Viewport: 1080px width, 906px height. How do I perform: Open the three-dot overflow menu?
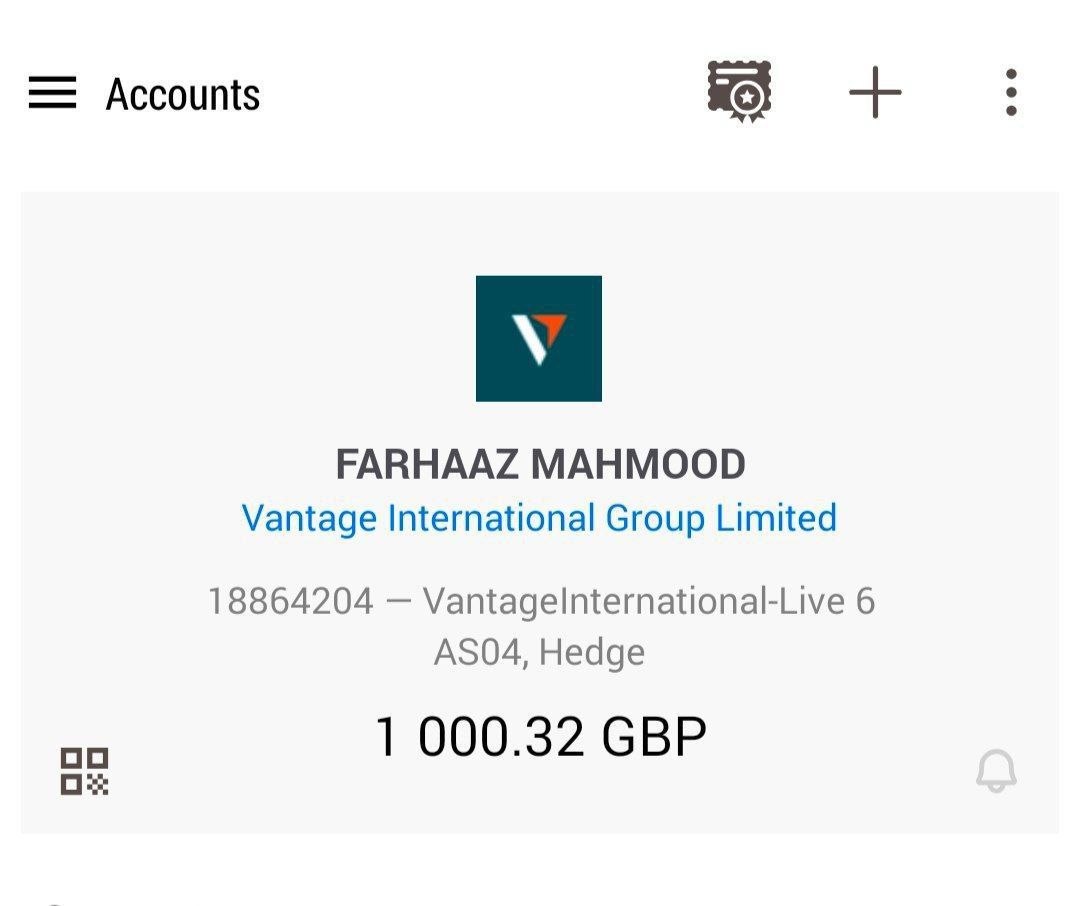coord(1011,93)
